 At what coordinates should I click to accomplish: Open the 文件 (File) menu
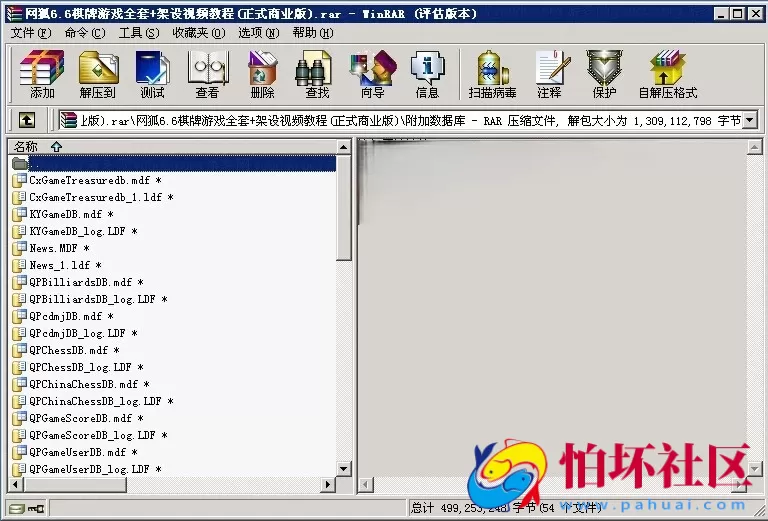click(29, 33)
